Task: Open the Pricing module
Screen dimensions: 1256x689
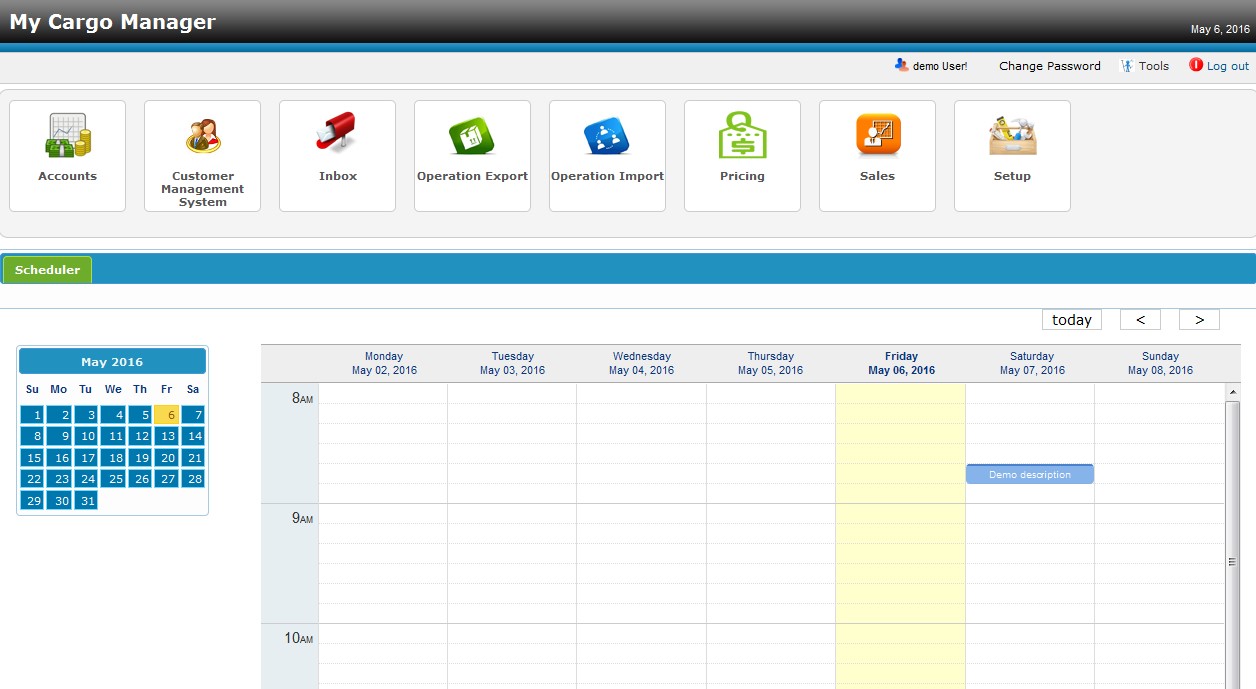Action: coord(742,155)
